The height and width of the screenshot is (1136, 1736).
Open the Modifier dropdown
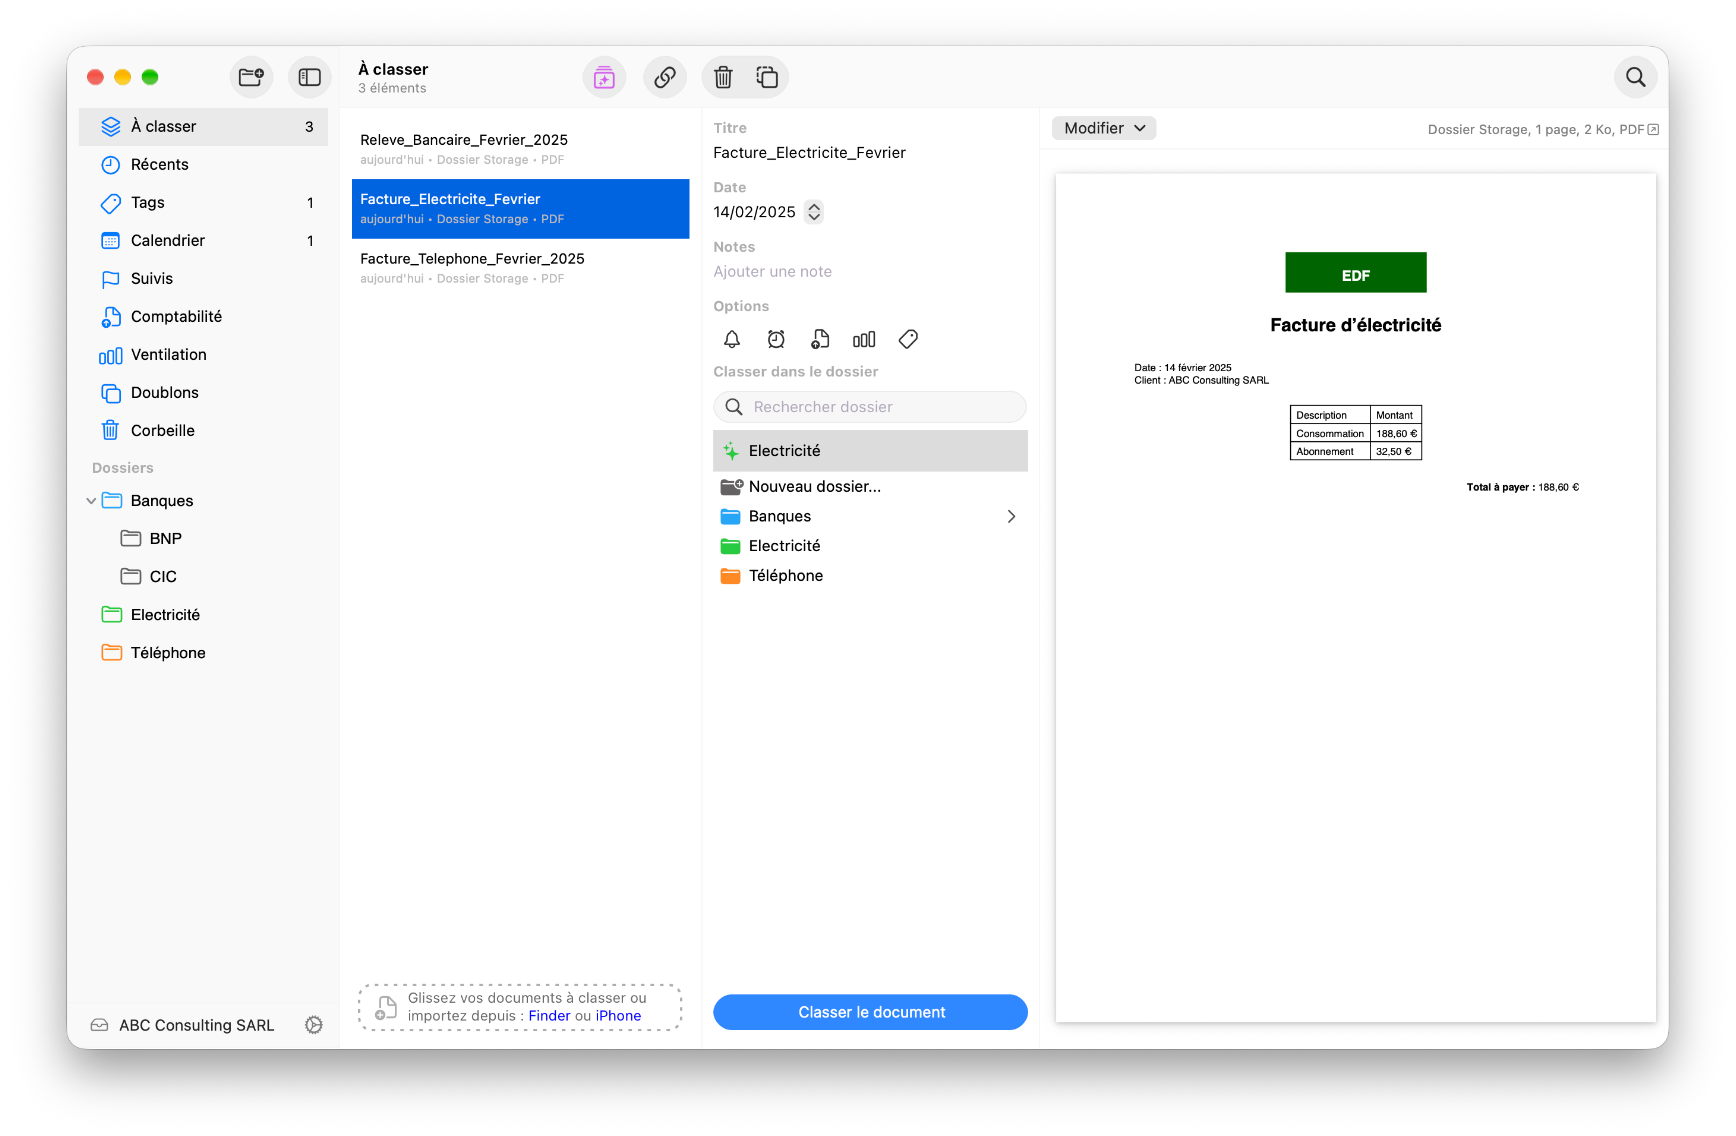(x=1104, y=128)
